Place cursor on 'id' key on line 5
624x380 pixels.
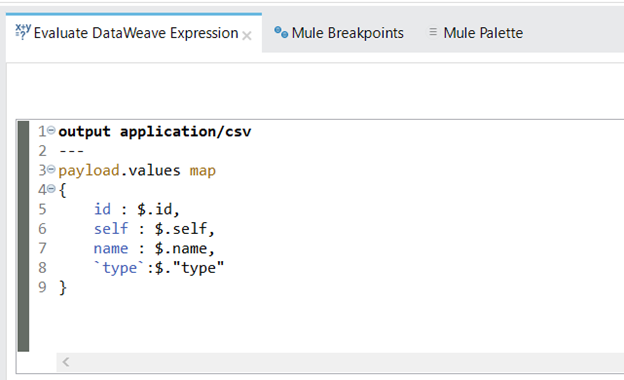point(102,209)
